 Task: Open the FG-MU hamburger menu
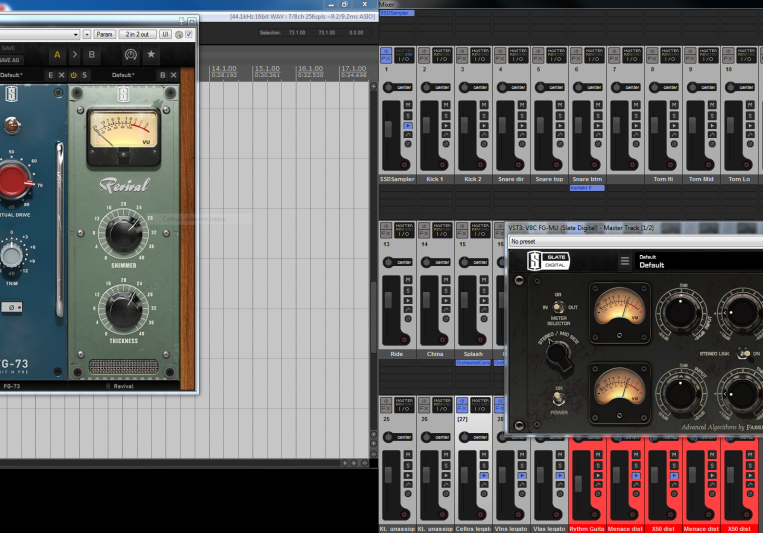click(625, 261)
